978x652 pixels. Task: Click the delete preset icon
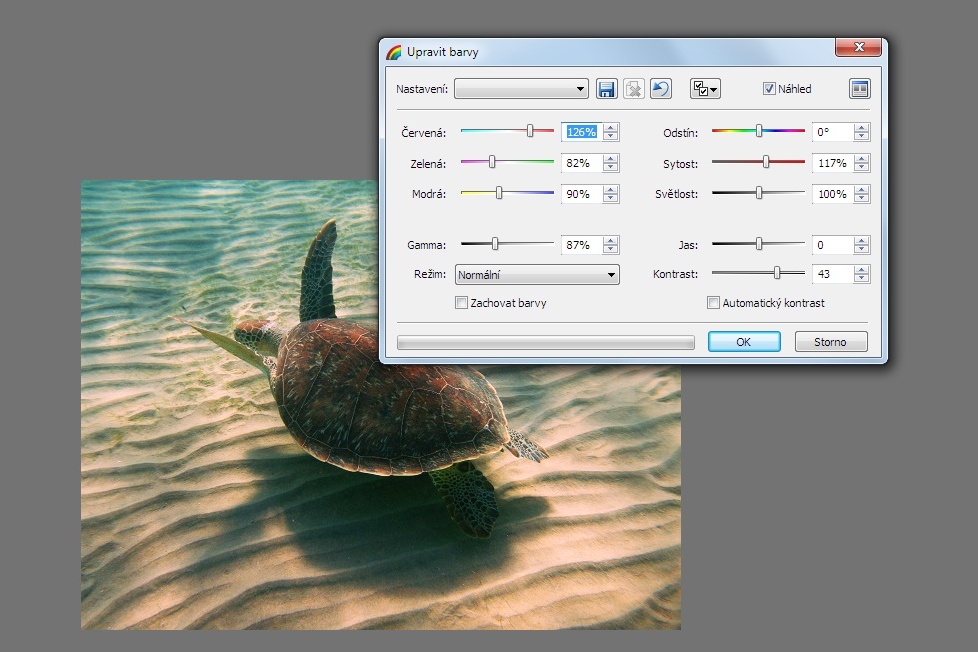(633, 89)
